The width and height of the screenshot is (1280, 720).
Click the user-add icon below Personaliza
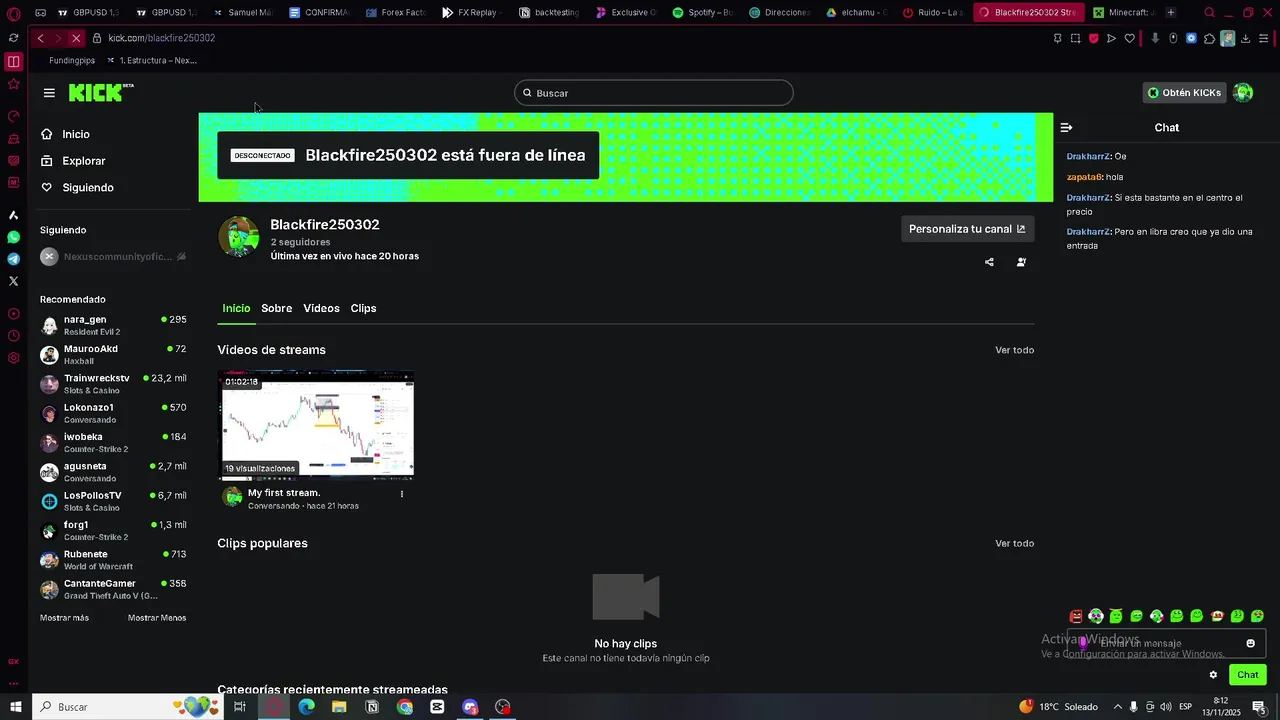coord(1021,262)
